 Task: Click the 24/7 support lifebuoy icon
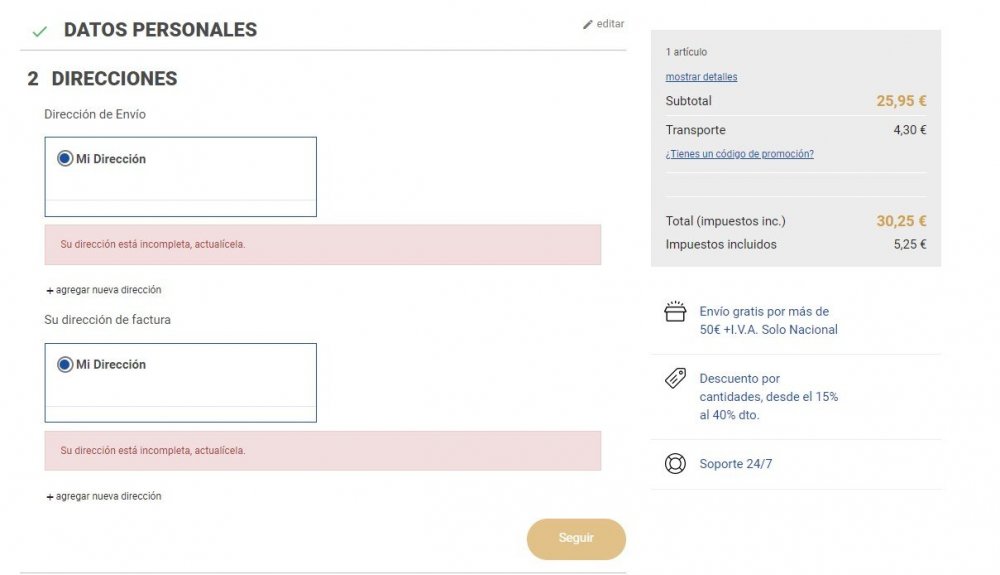[x=675, y=464]
